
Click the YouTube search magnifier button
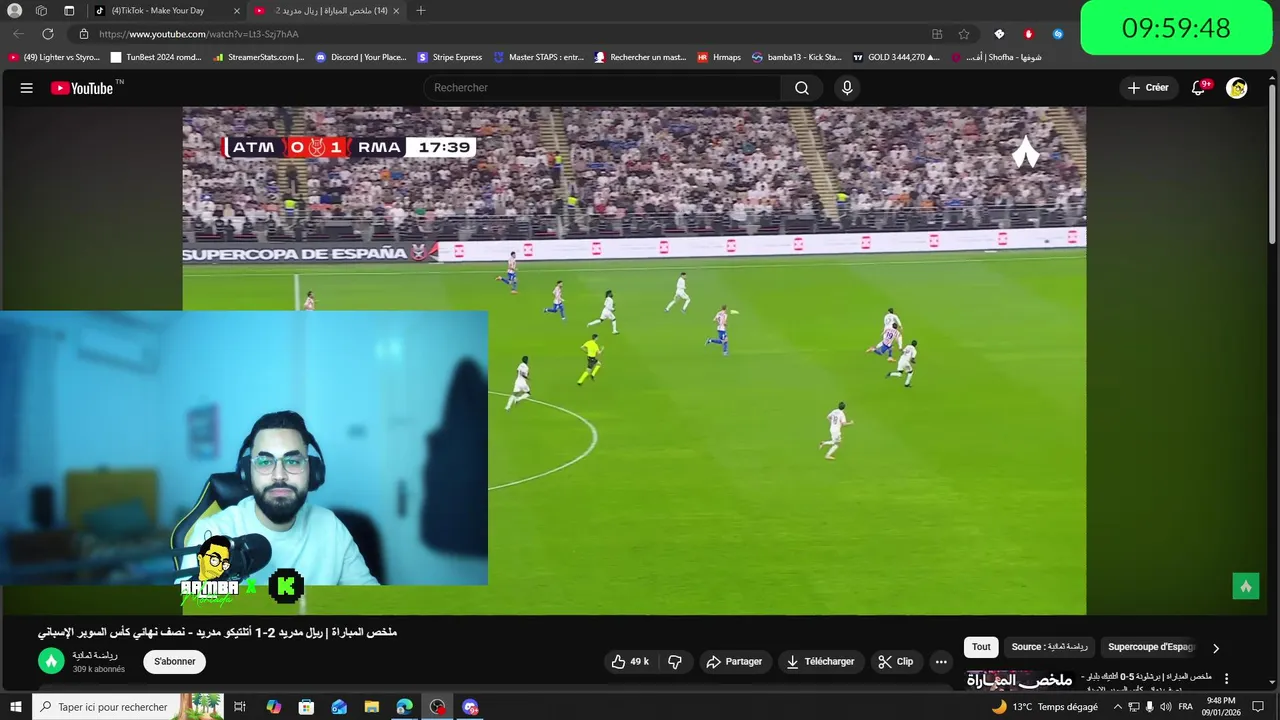click(802, 88)
